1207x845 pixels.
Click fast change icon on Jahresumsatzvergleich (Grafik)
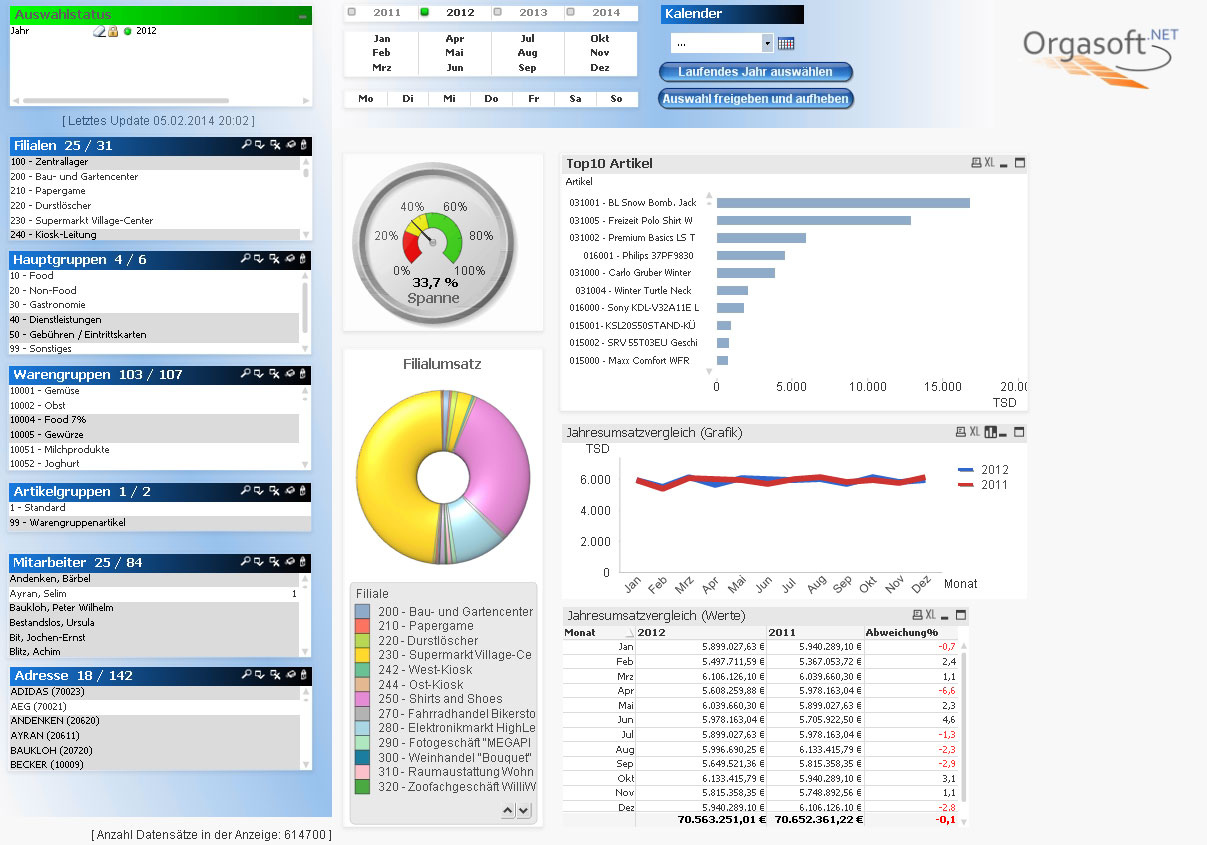click(x=991, y=432)
